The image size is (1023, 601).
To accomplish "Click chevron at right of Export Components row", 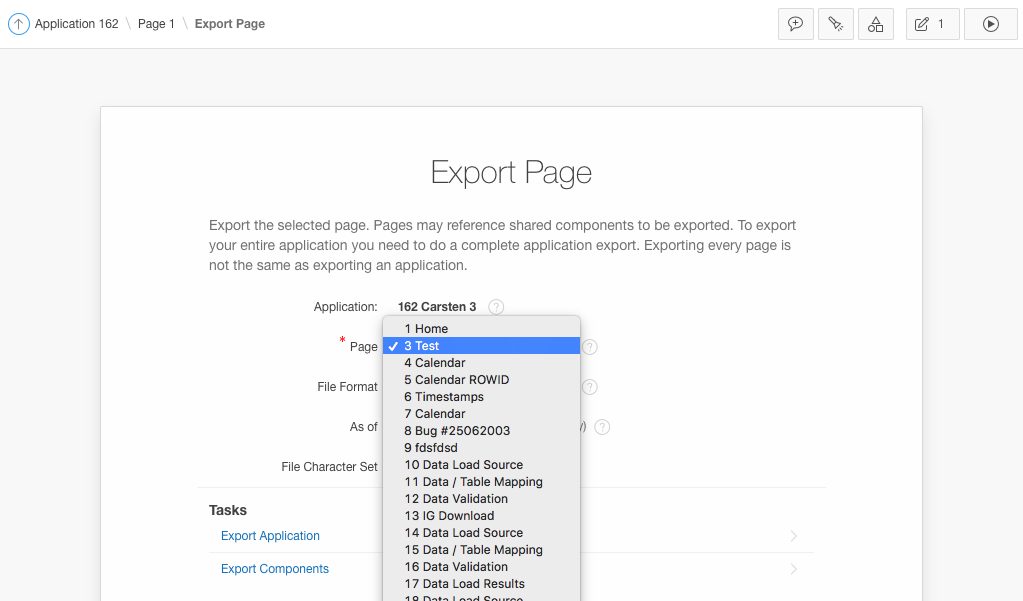I will point(793,569).
